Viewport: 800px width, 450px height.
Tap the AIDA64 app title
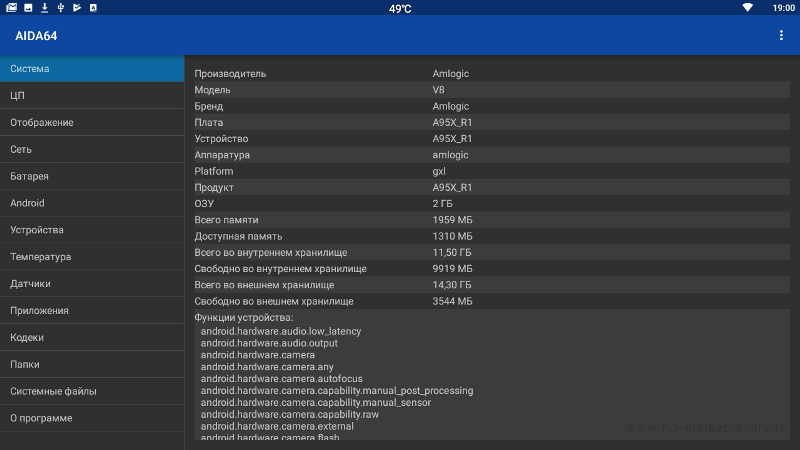tap(36, 36)
